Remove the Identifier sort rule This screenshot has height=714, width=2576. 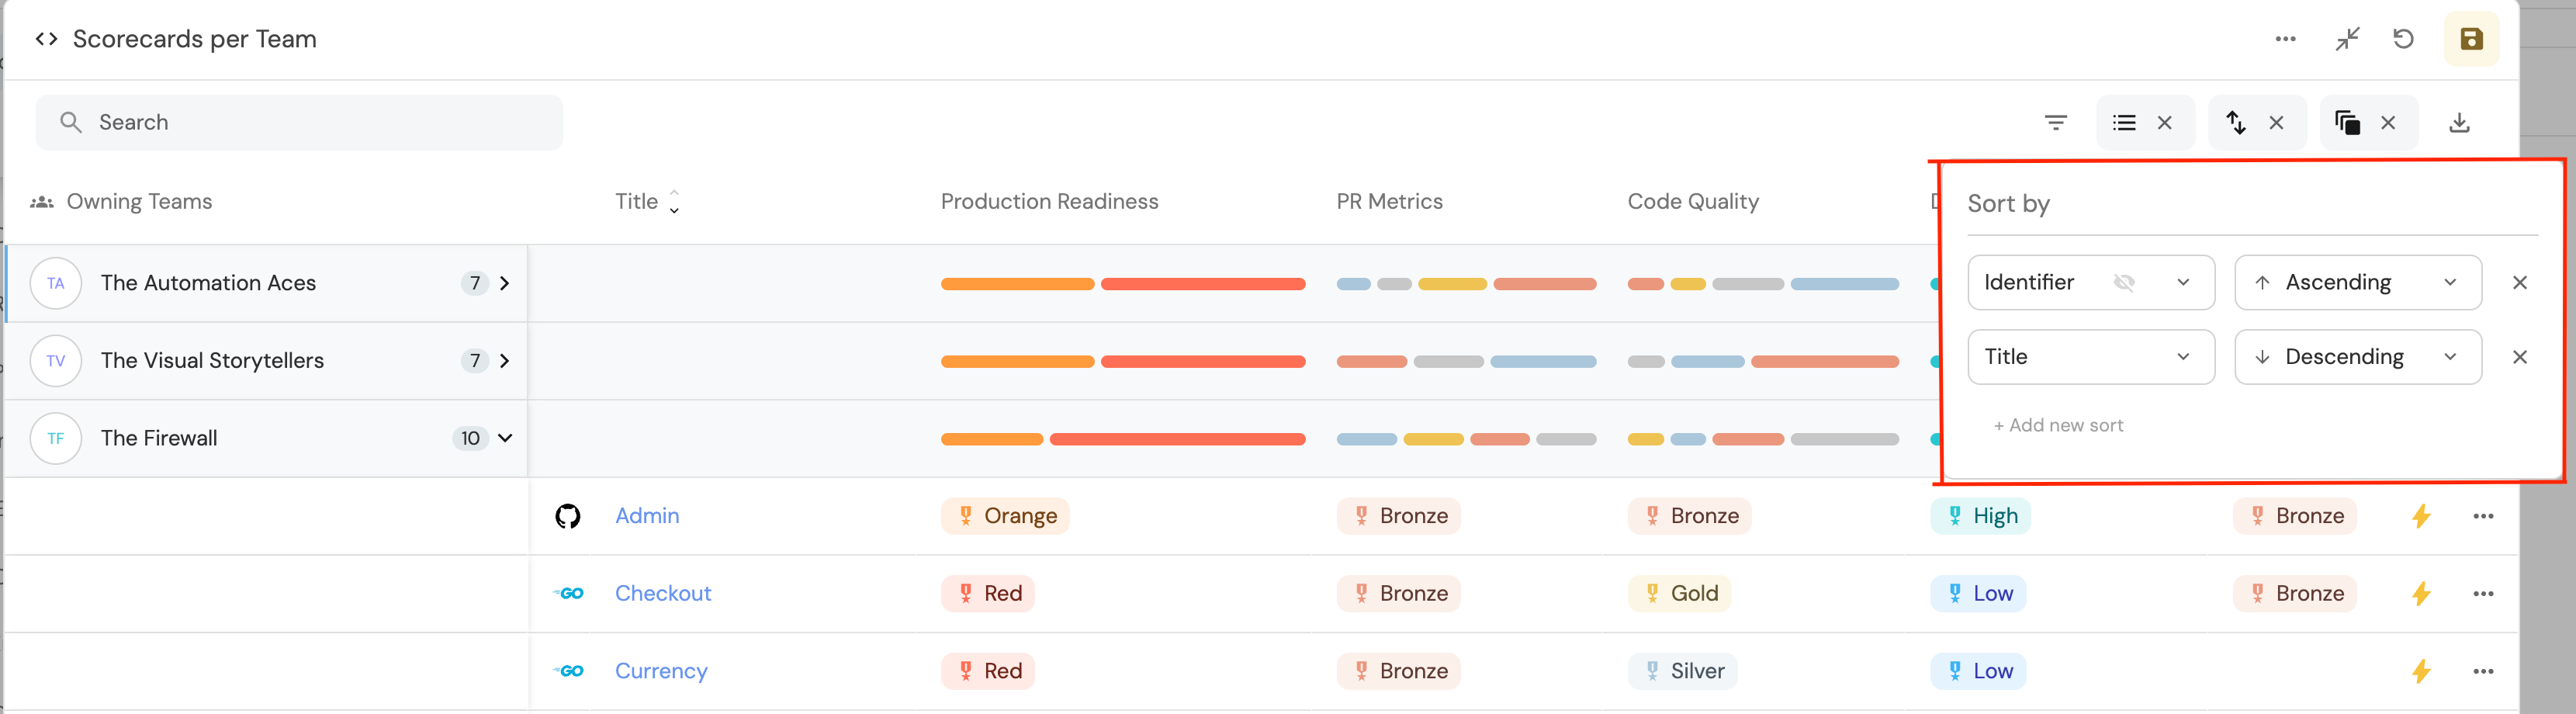(x=2519, y=283)
